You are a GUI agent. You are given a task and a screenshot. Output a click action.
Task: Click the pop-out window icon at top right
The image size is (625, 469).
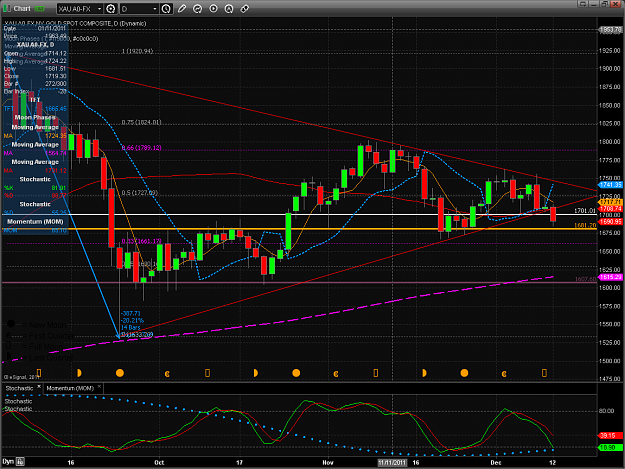click(x=583, y=4)
